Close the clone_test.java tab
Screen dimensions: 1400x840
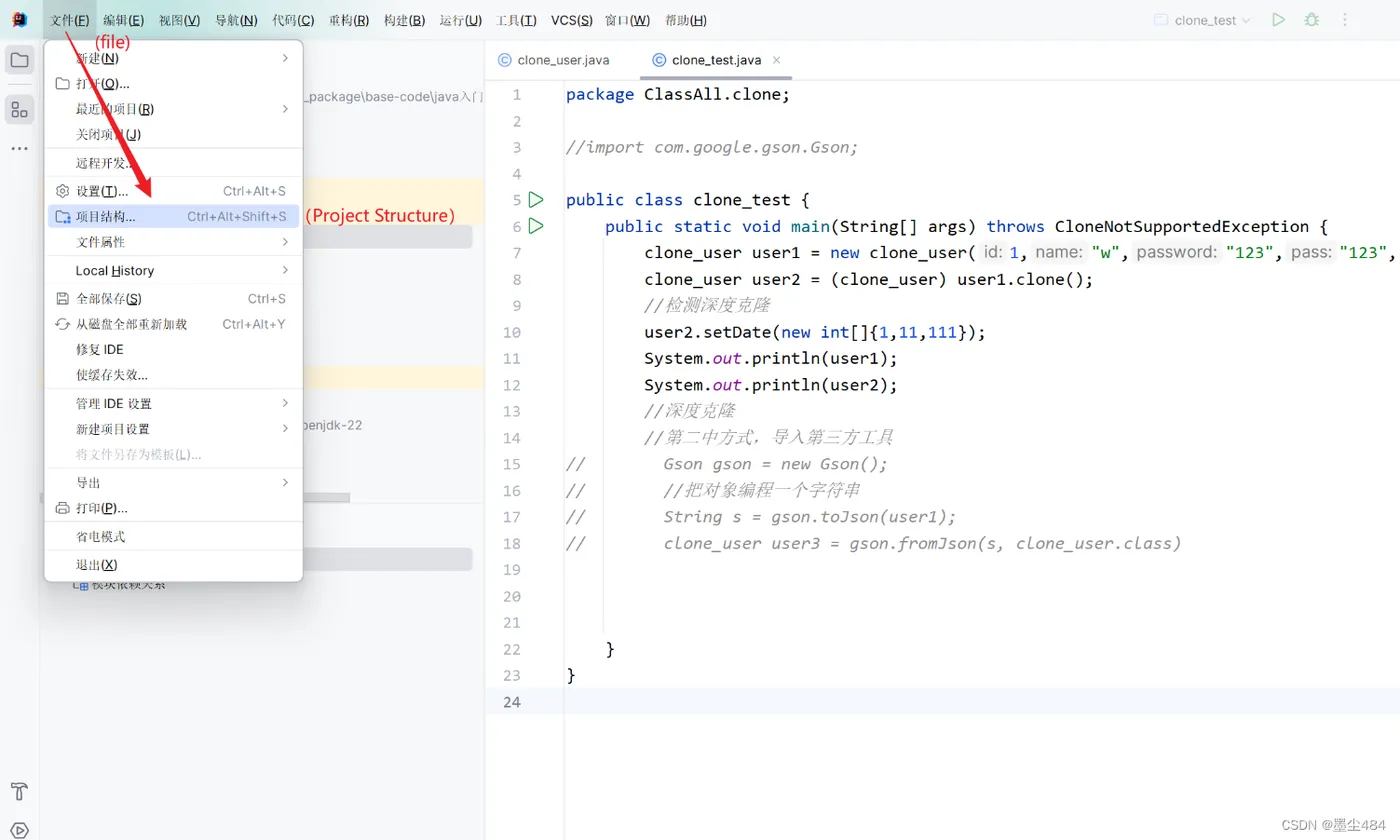point(777,60)
